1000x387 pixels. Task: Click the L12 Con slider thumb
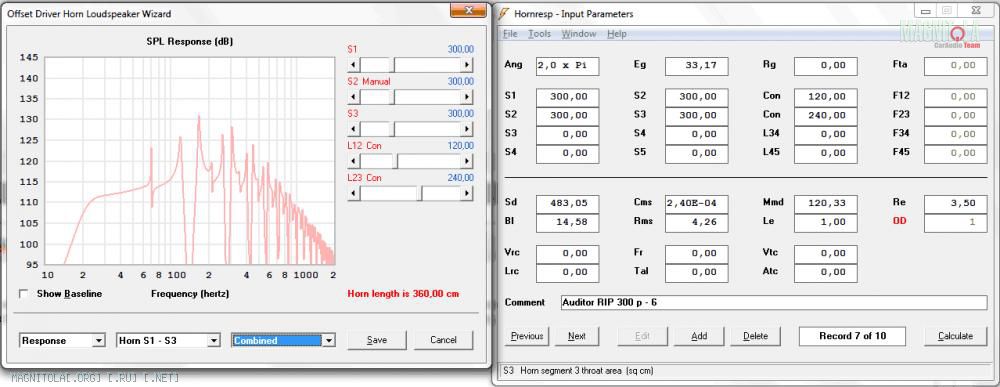coord(395,161)
